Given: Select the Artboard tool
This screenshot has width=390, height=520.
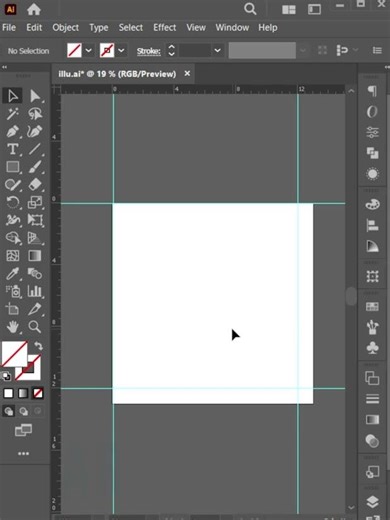Looking at the screenshot, I should click(x=13, y=309).
